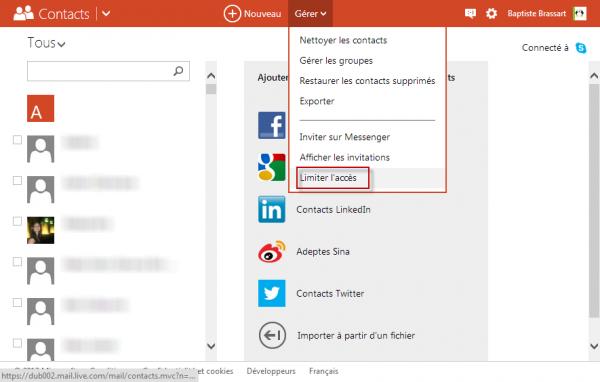Click the fifth contact's grey avatar
This screenshot has width=600, height=382.
point(41,312)
